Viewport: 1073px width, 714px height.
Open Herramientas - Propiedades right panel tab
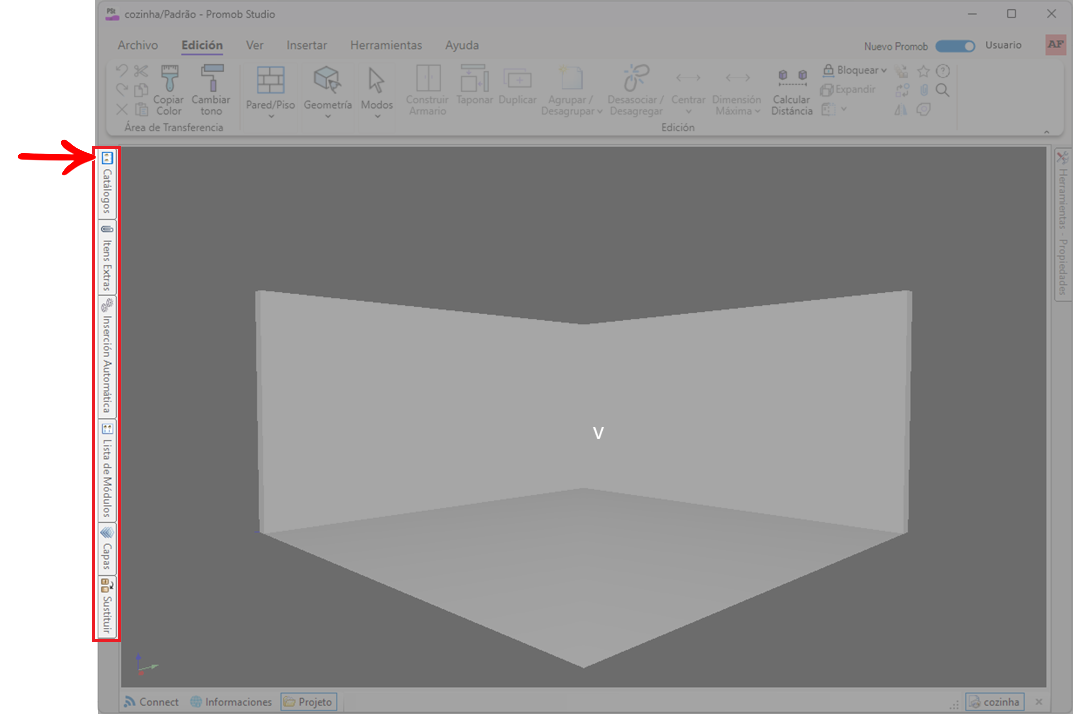point(1062,224)
